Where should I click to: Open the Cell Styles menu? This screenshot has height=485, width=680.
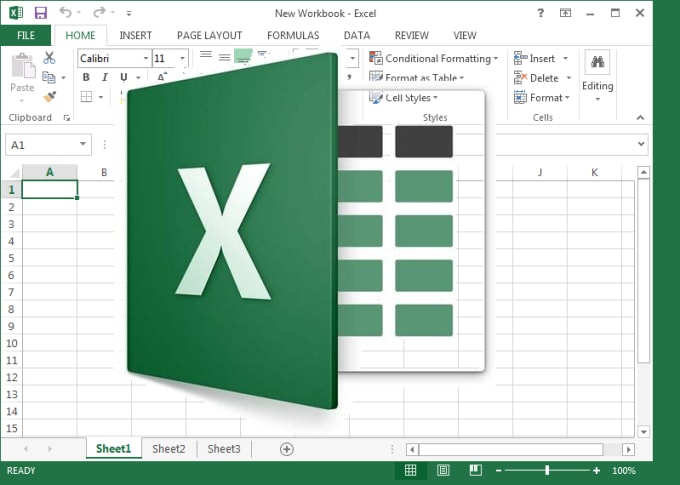pos(403,98)
